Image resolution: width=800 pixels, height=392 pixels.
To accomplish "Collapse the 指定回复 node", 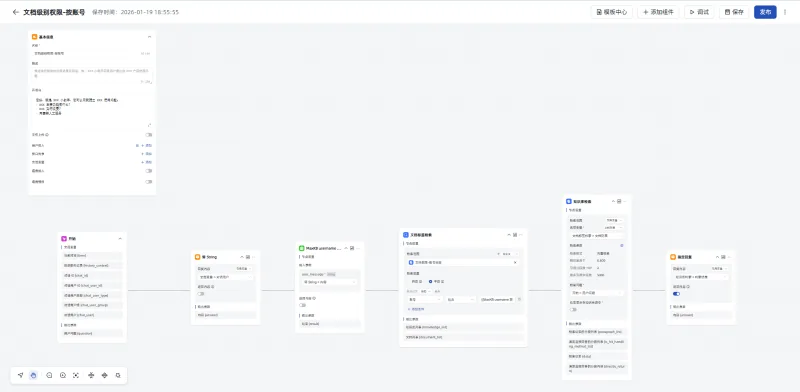I will 717,257.
